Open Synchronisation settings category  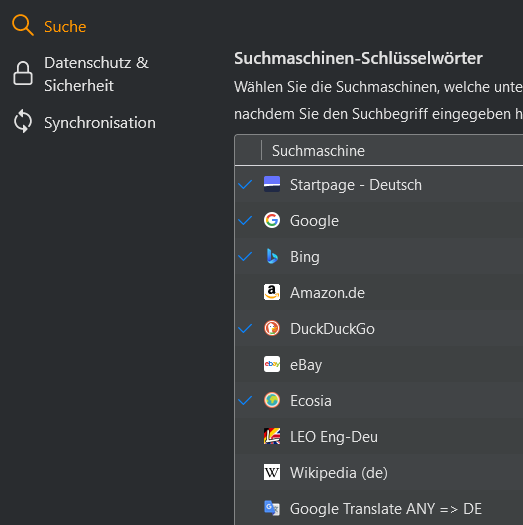click(100, 123)
